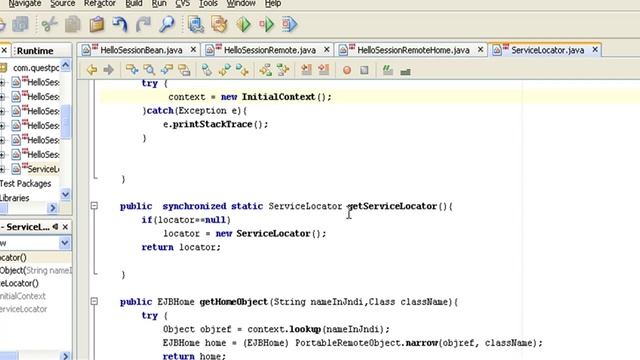Image resolution: width=640 pixels, height=360 pixels.
Task: Go back in editor history
Action: (91, 70)
